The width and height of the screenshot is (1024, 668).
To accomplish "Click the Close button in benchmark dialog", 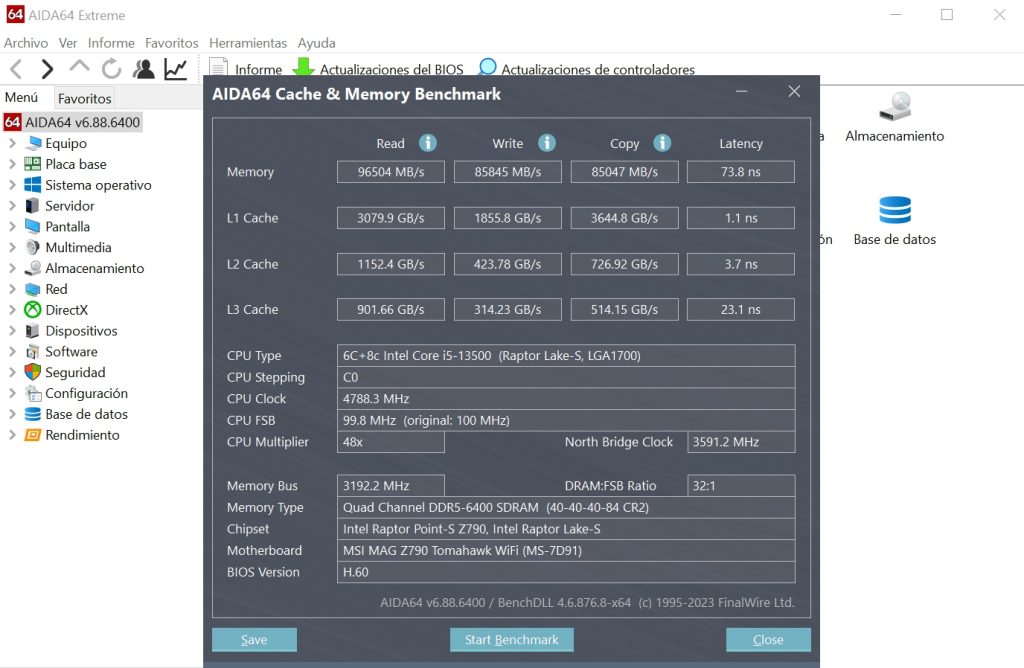I will pyautogui.click(x=769, y=640).
